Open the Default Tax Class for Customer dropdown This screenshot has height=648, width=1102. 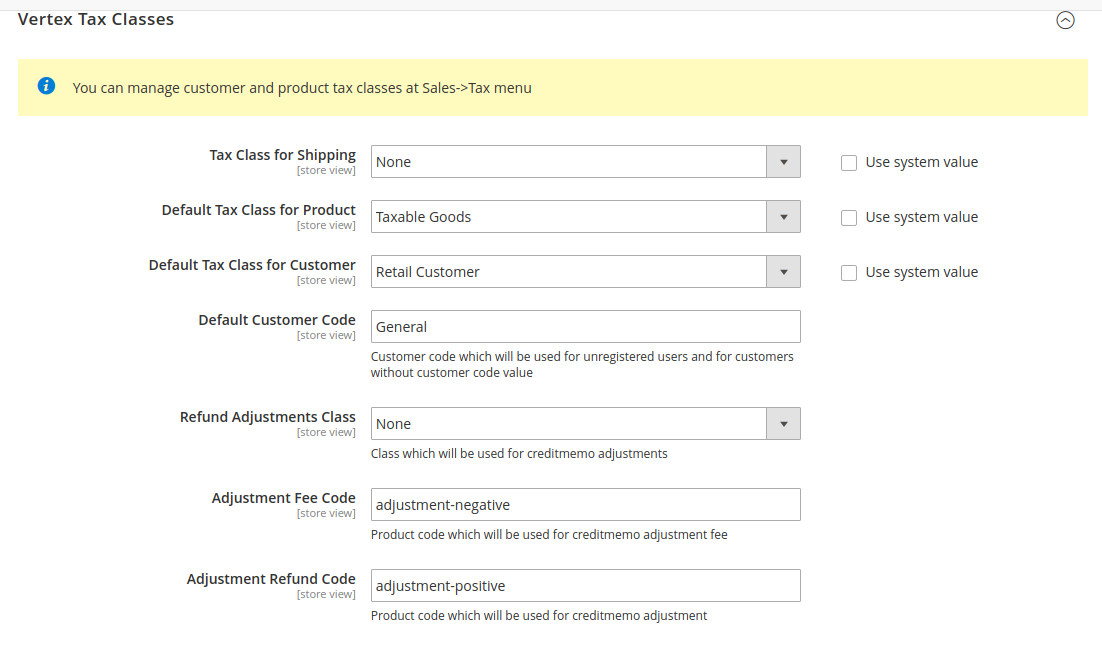783,271
